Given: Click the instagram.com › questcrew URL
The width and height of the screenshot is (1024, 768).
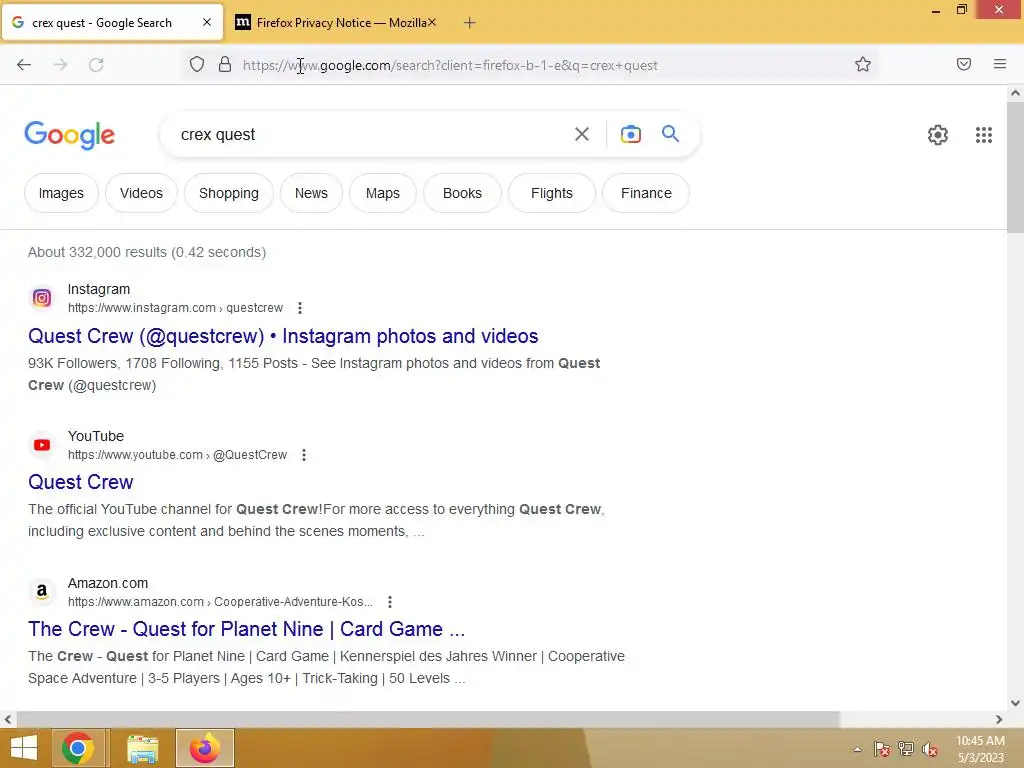Looking at the screenshot, I should [x=175, y=308].
